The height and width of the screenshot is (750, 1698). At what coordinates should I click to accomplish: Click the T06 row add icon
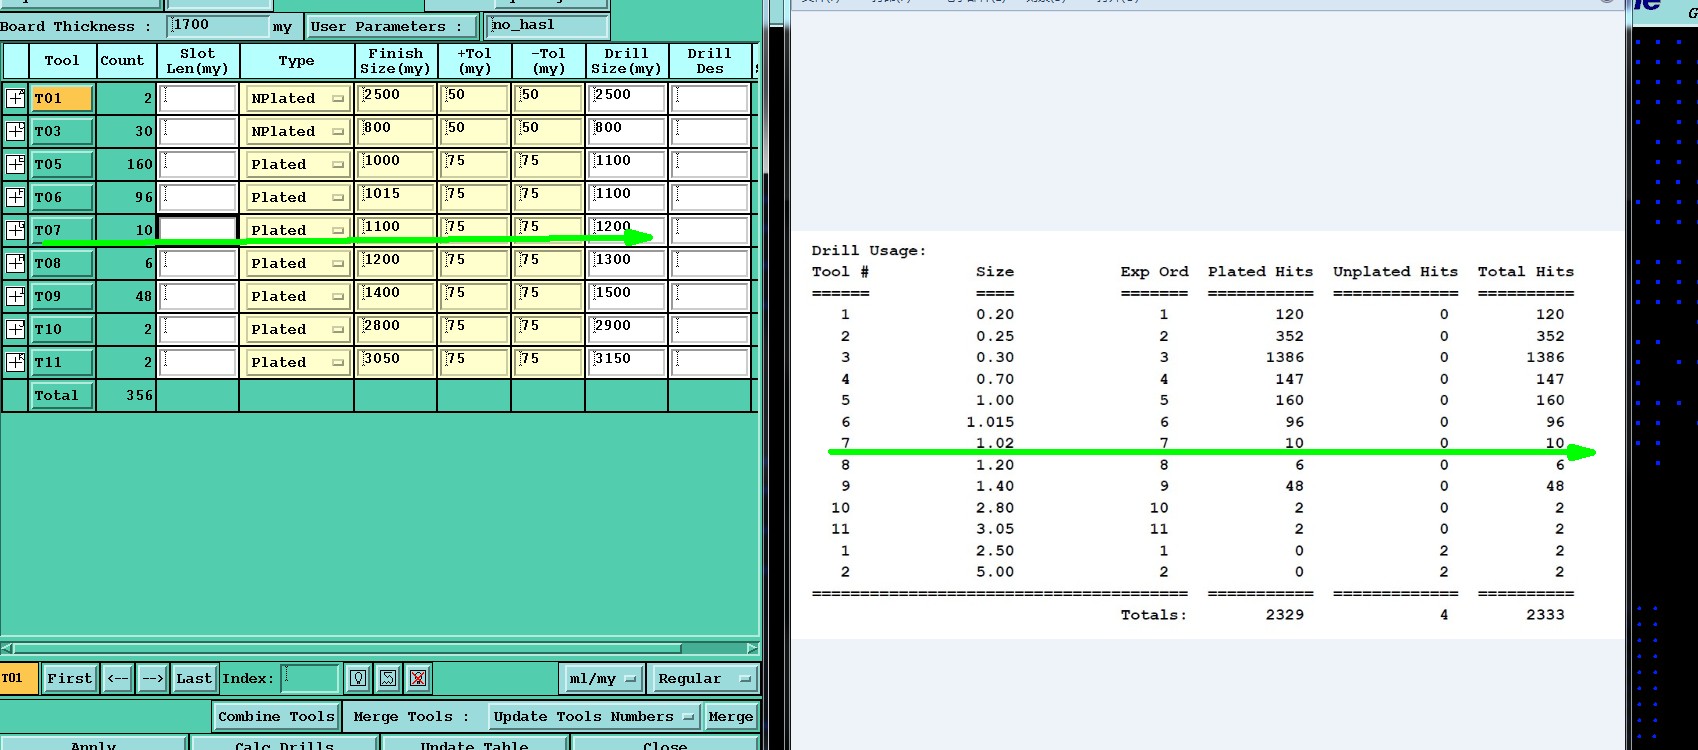pos(15,197)
